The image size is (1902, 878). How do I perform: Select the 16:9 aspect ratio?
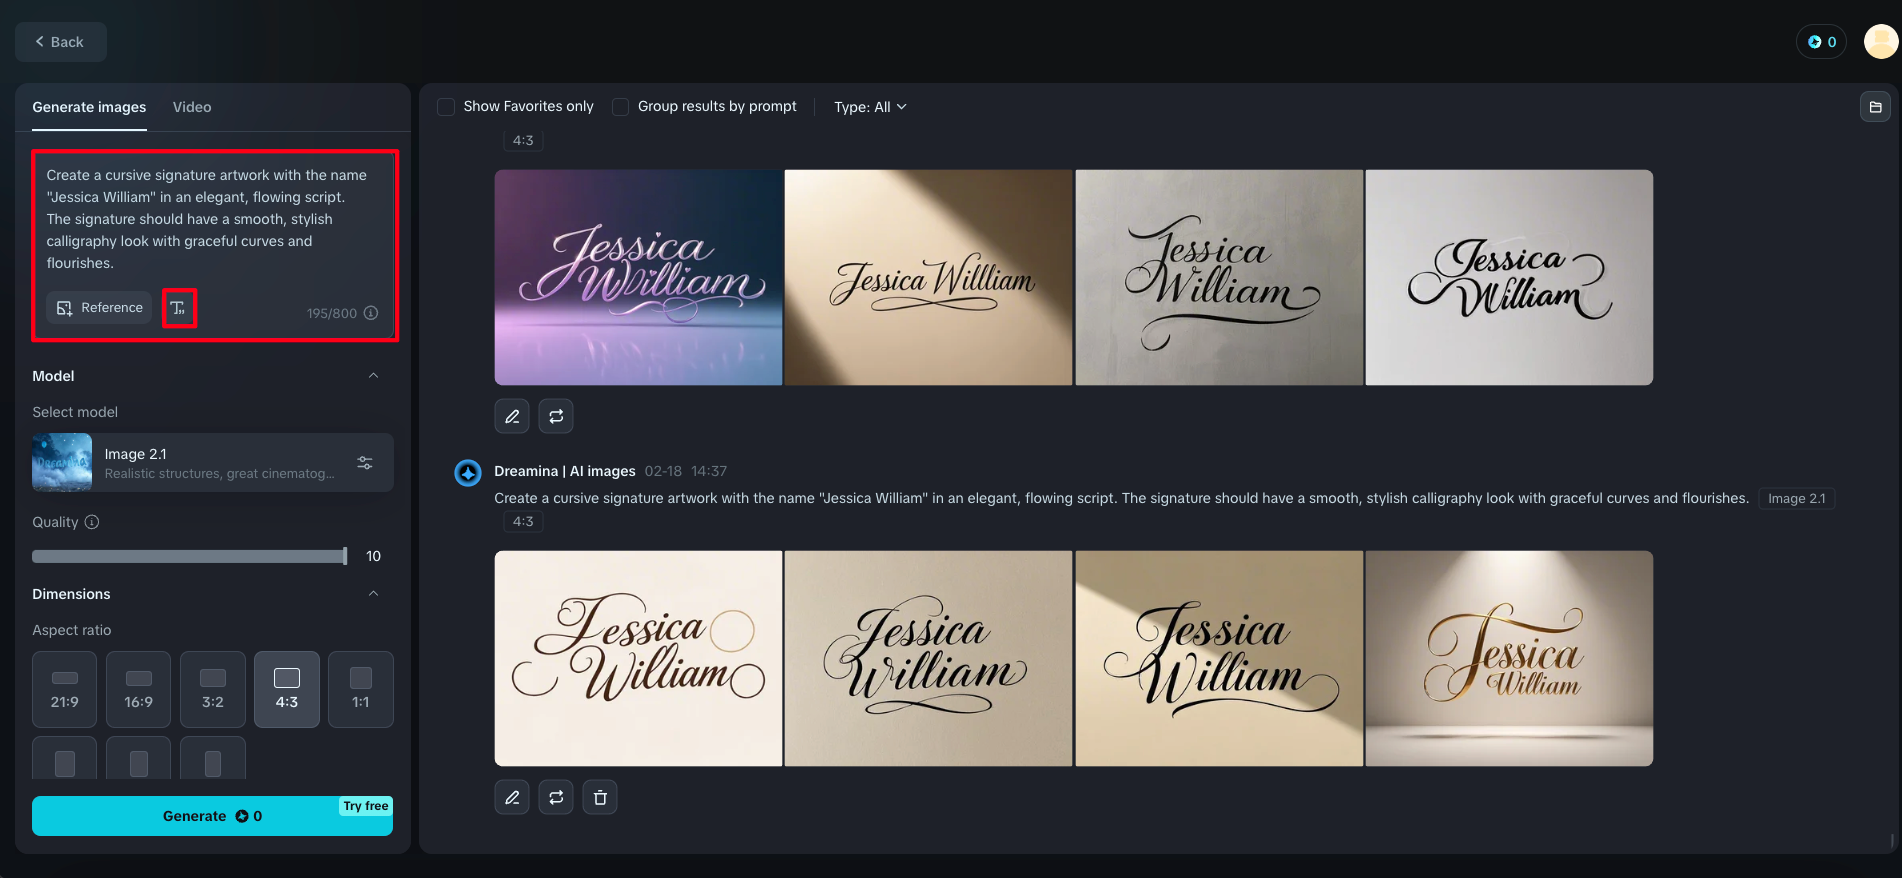pyautogui.click(x=139, y=689)
